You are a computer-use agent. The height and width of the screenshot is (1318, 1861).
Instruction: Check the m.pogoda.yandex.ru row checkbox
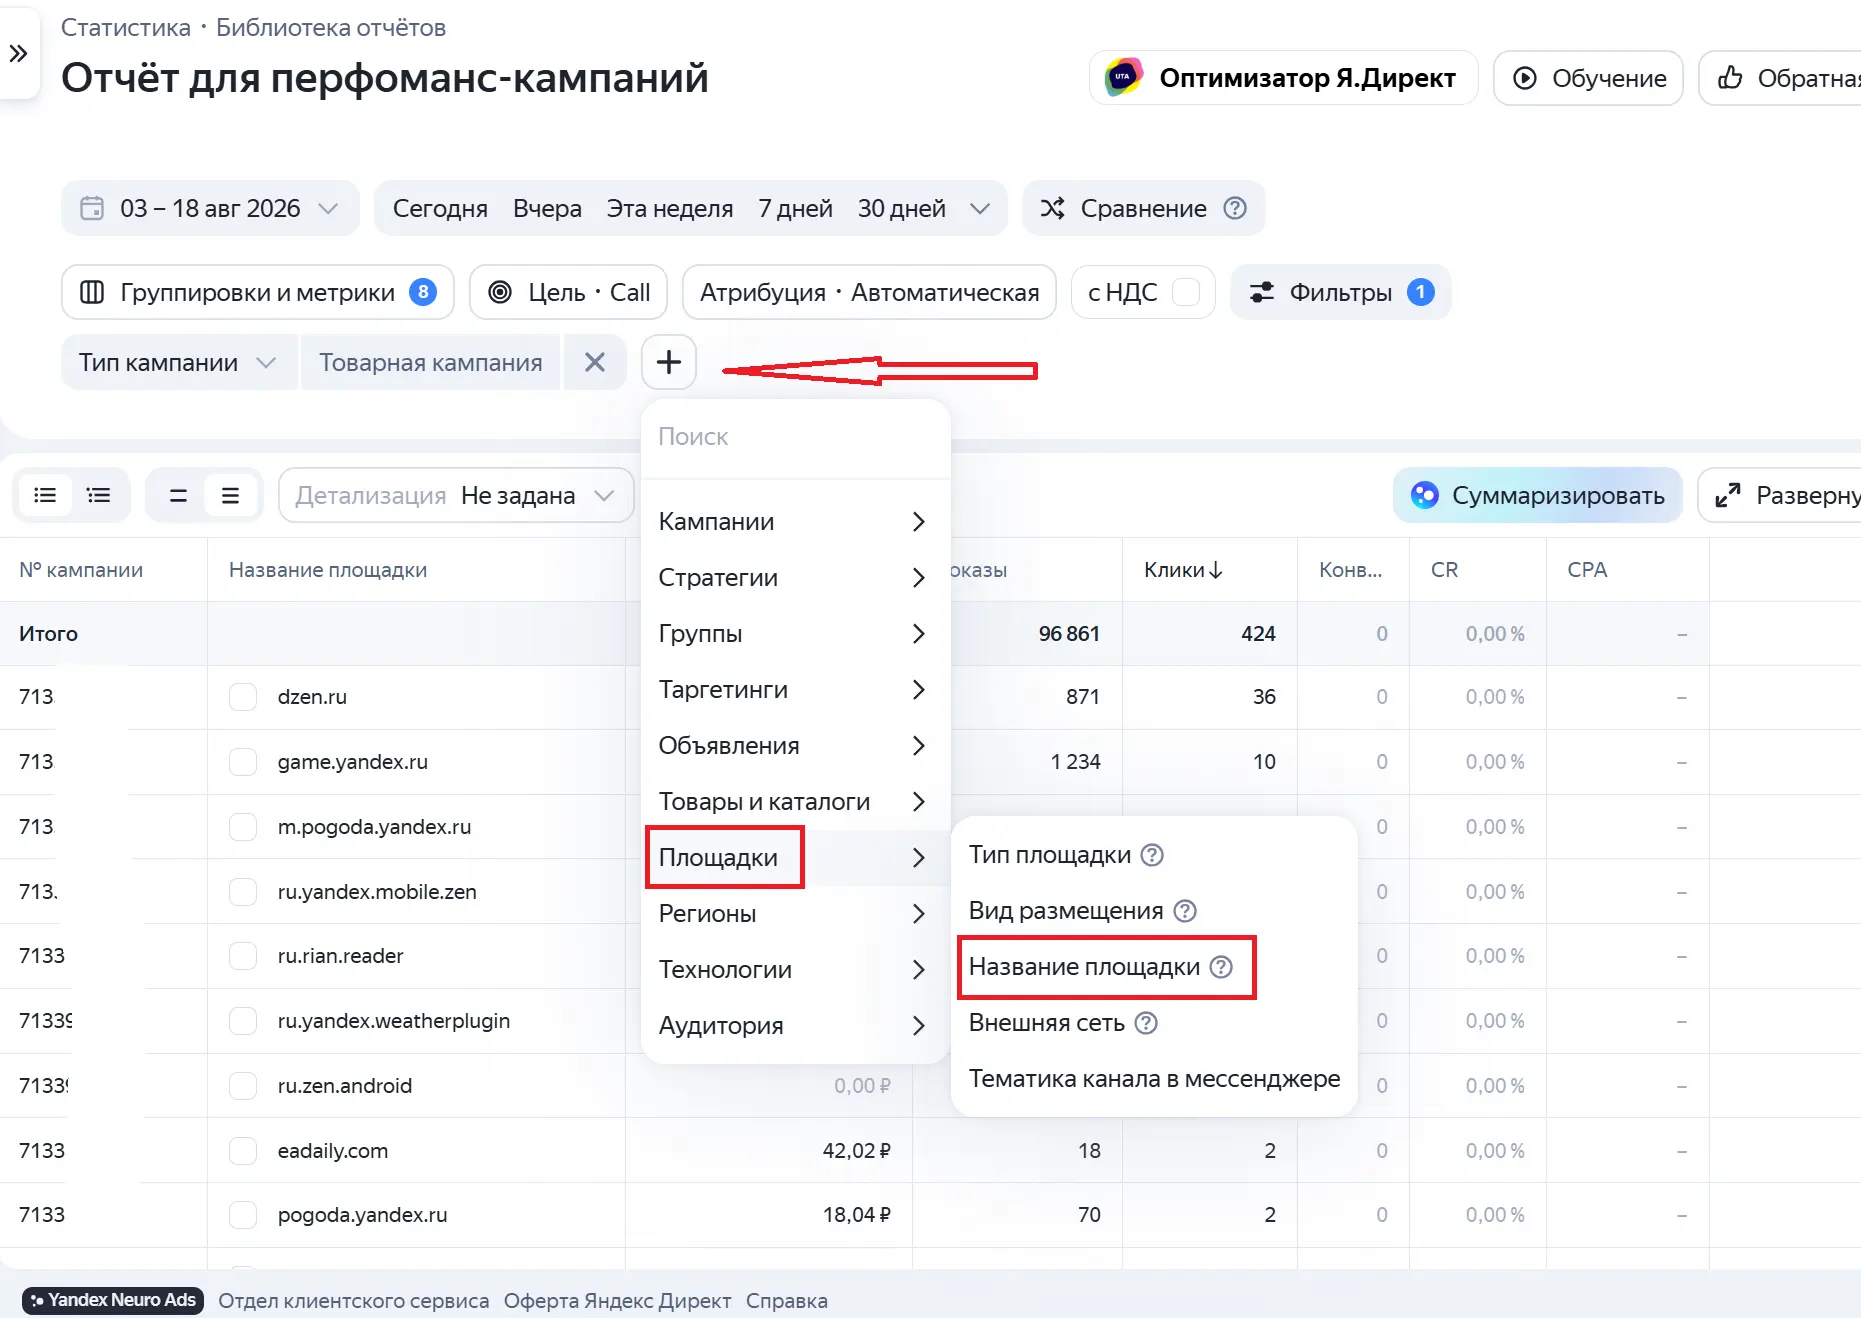(243, 827)
